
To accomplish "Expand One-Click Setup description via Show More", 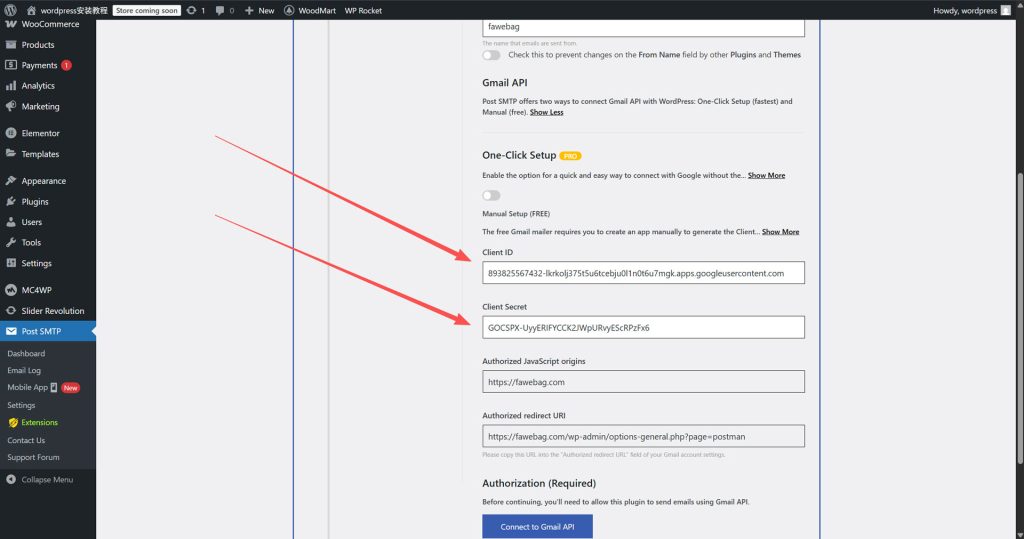I will tap(766, 175).
